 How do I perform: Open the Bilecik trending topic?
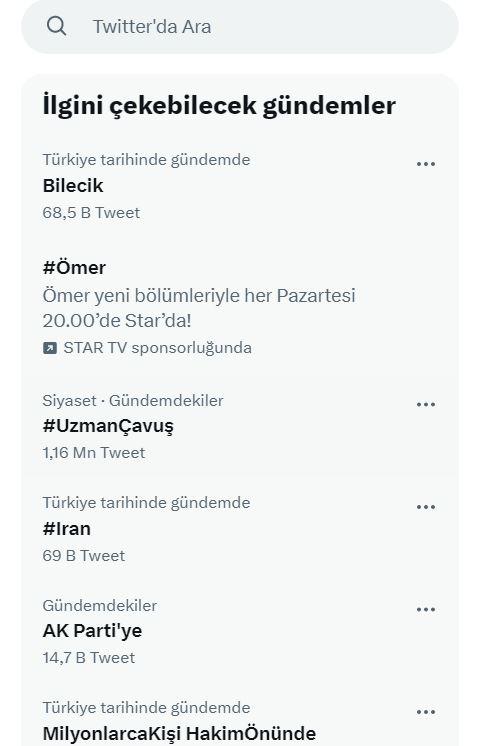pos(73,186)
